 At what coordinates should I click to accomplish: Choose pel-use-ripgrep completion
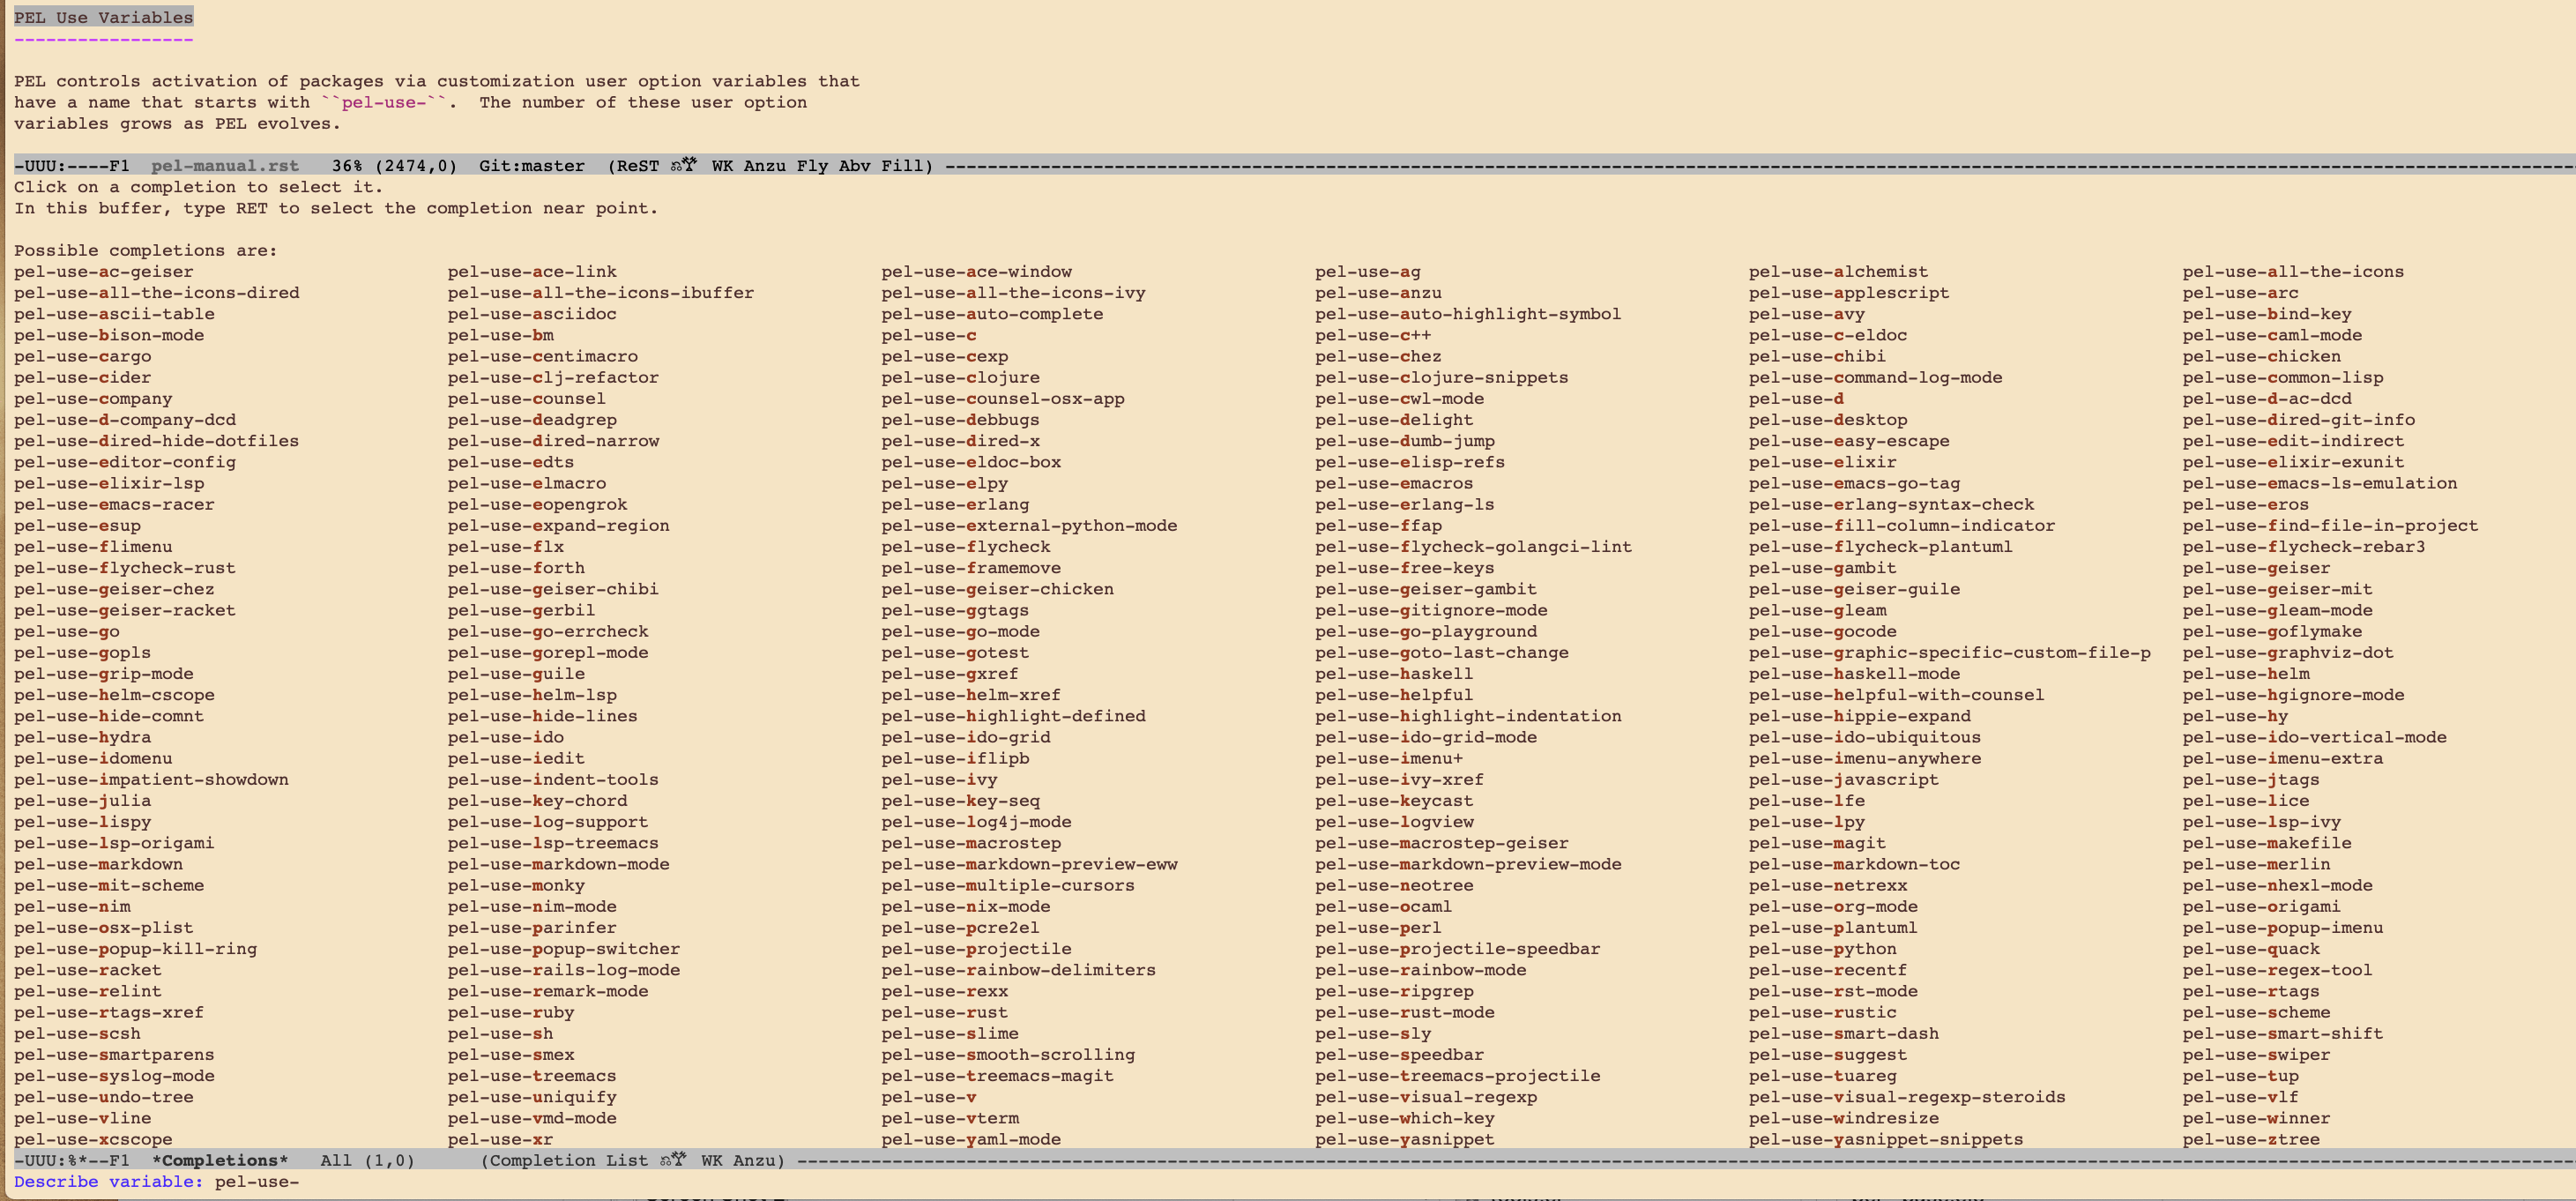tap(1394, 991)
